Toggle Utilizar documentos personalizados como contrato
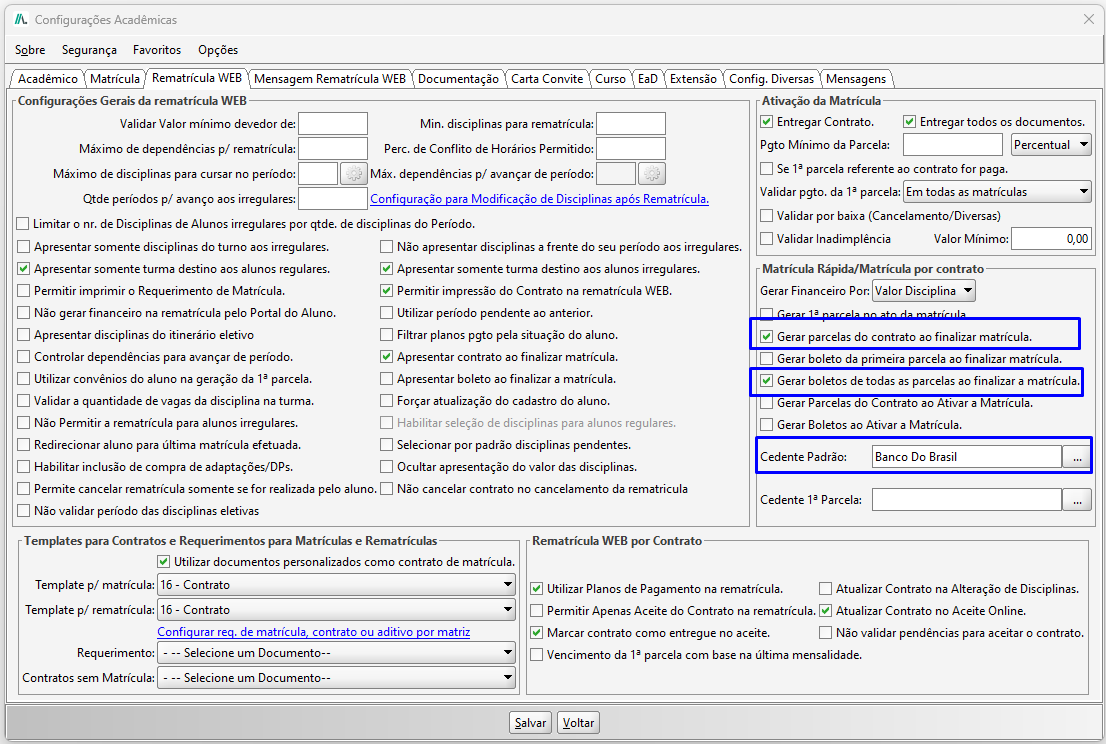1106x744 pixels. (164, 562)
